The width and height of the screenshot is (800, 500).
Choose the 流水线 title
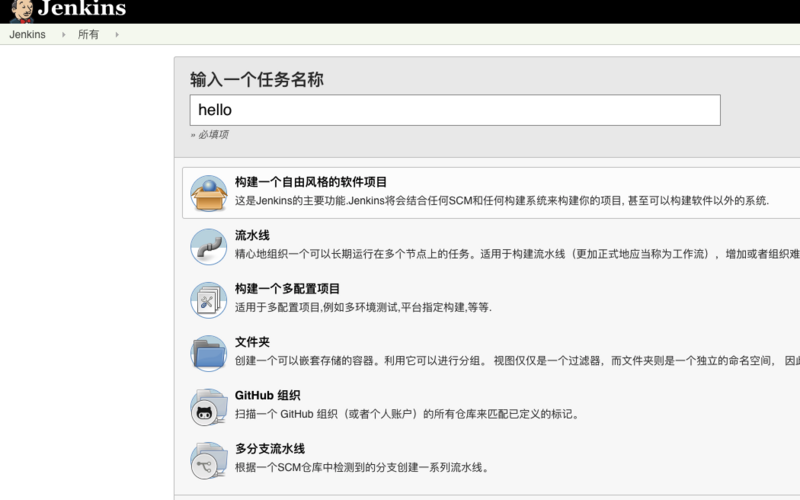252,235
